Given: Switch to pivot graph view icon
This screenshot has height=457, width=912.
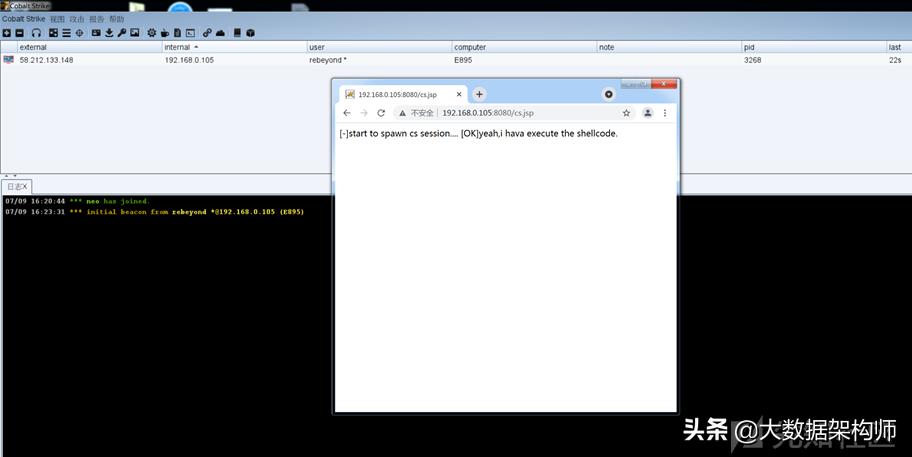Looking at the screenshot, I should point(54,33).
